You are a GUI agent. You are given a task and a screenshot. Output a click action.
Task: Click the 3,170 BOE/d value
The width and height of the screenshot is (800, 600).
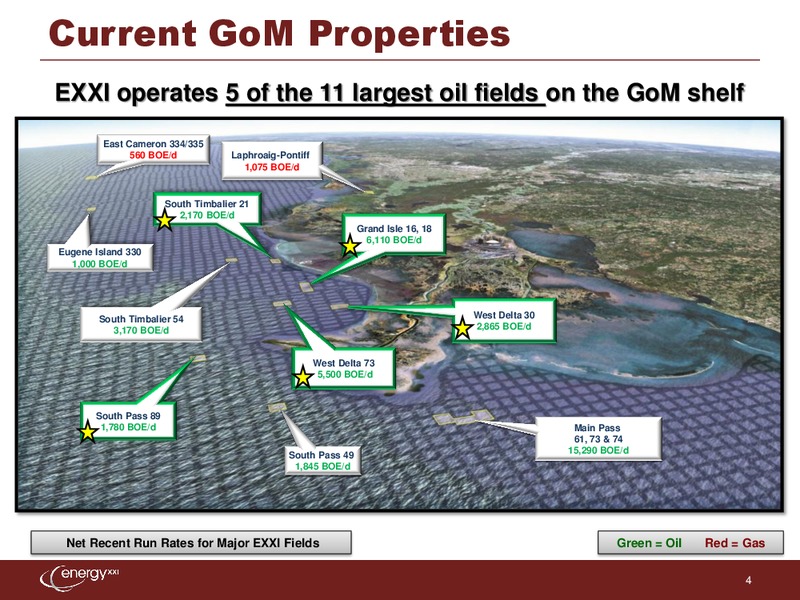pos(141,330)
